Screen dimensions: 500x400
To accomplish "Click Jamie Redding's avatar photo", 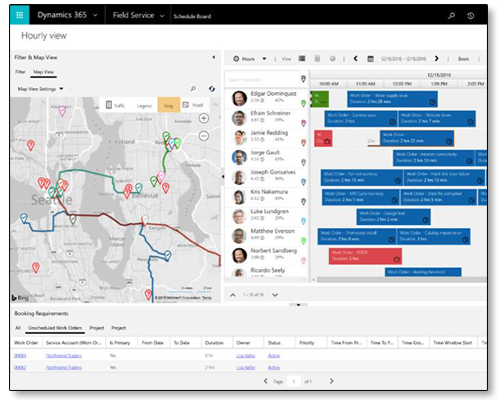I will click(239, 137).
